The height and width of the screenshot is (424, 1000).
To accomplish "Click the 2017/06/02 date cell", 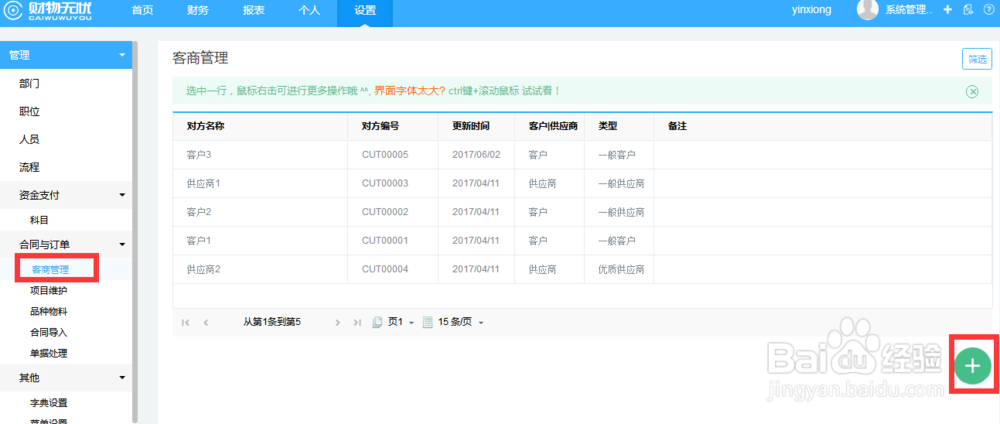I will coord(476,155).
